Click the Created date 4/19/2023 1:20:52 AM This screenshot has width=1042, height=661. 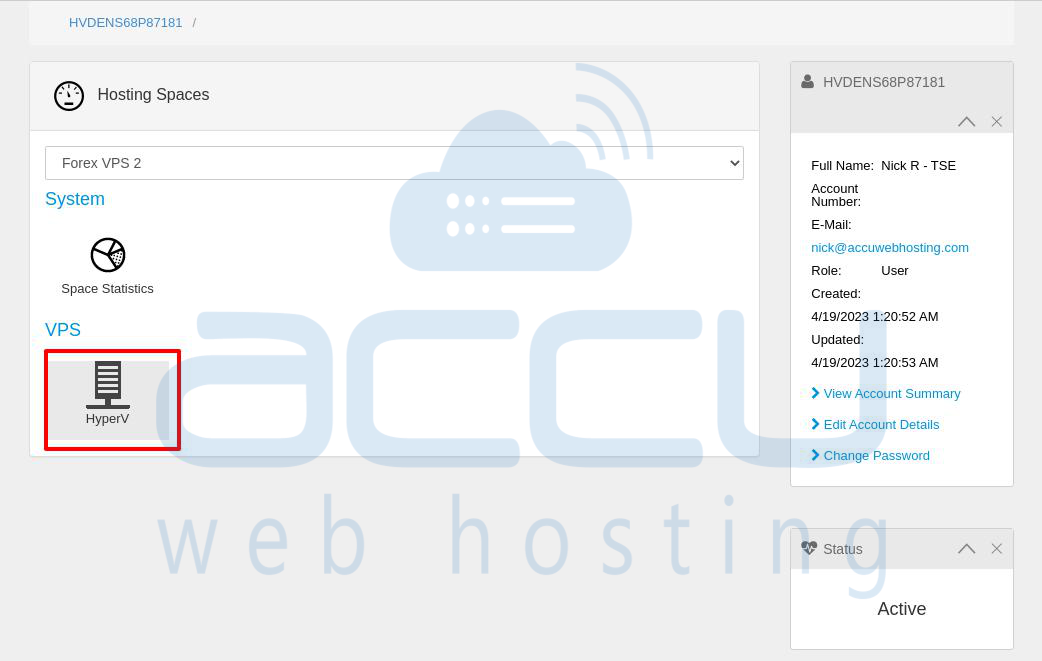[875, 317]
